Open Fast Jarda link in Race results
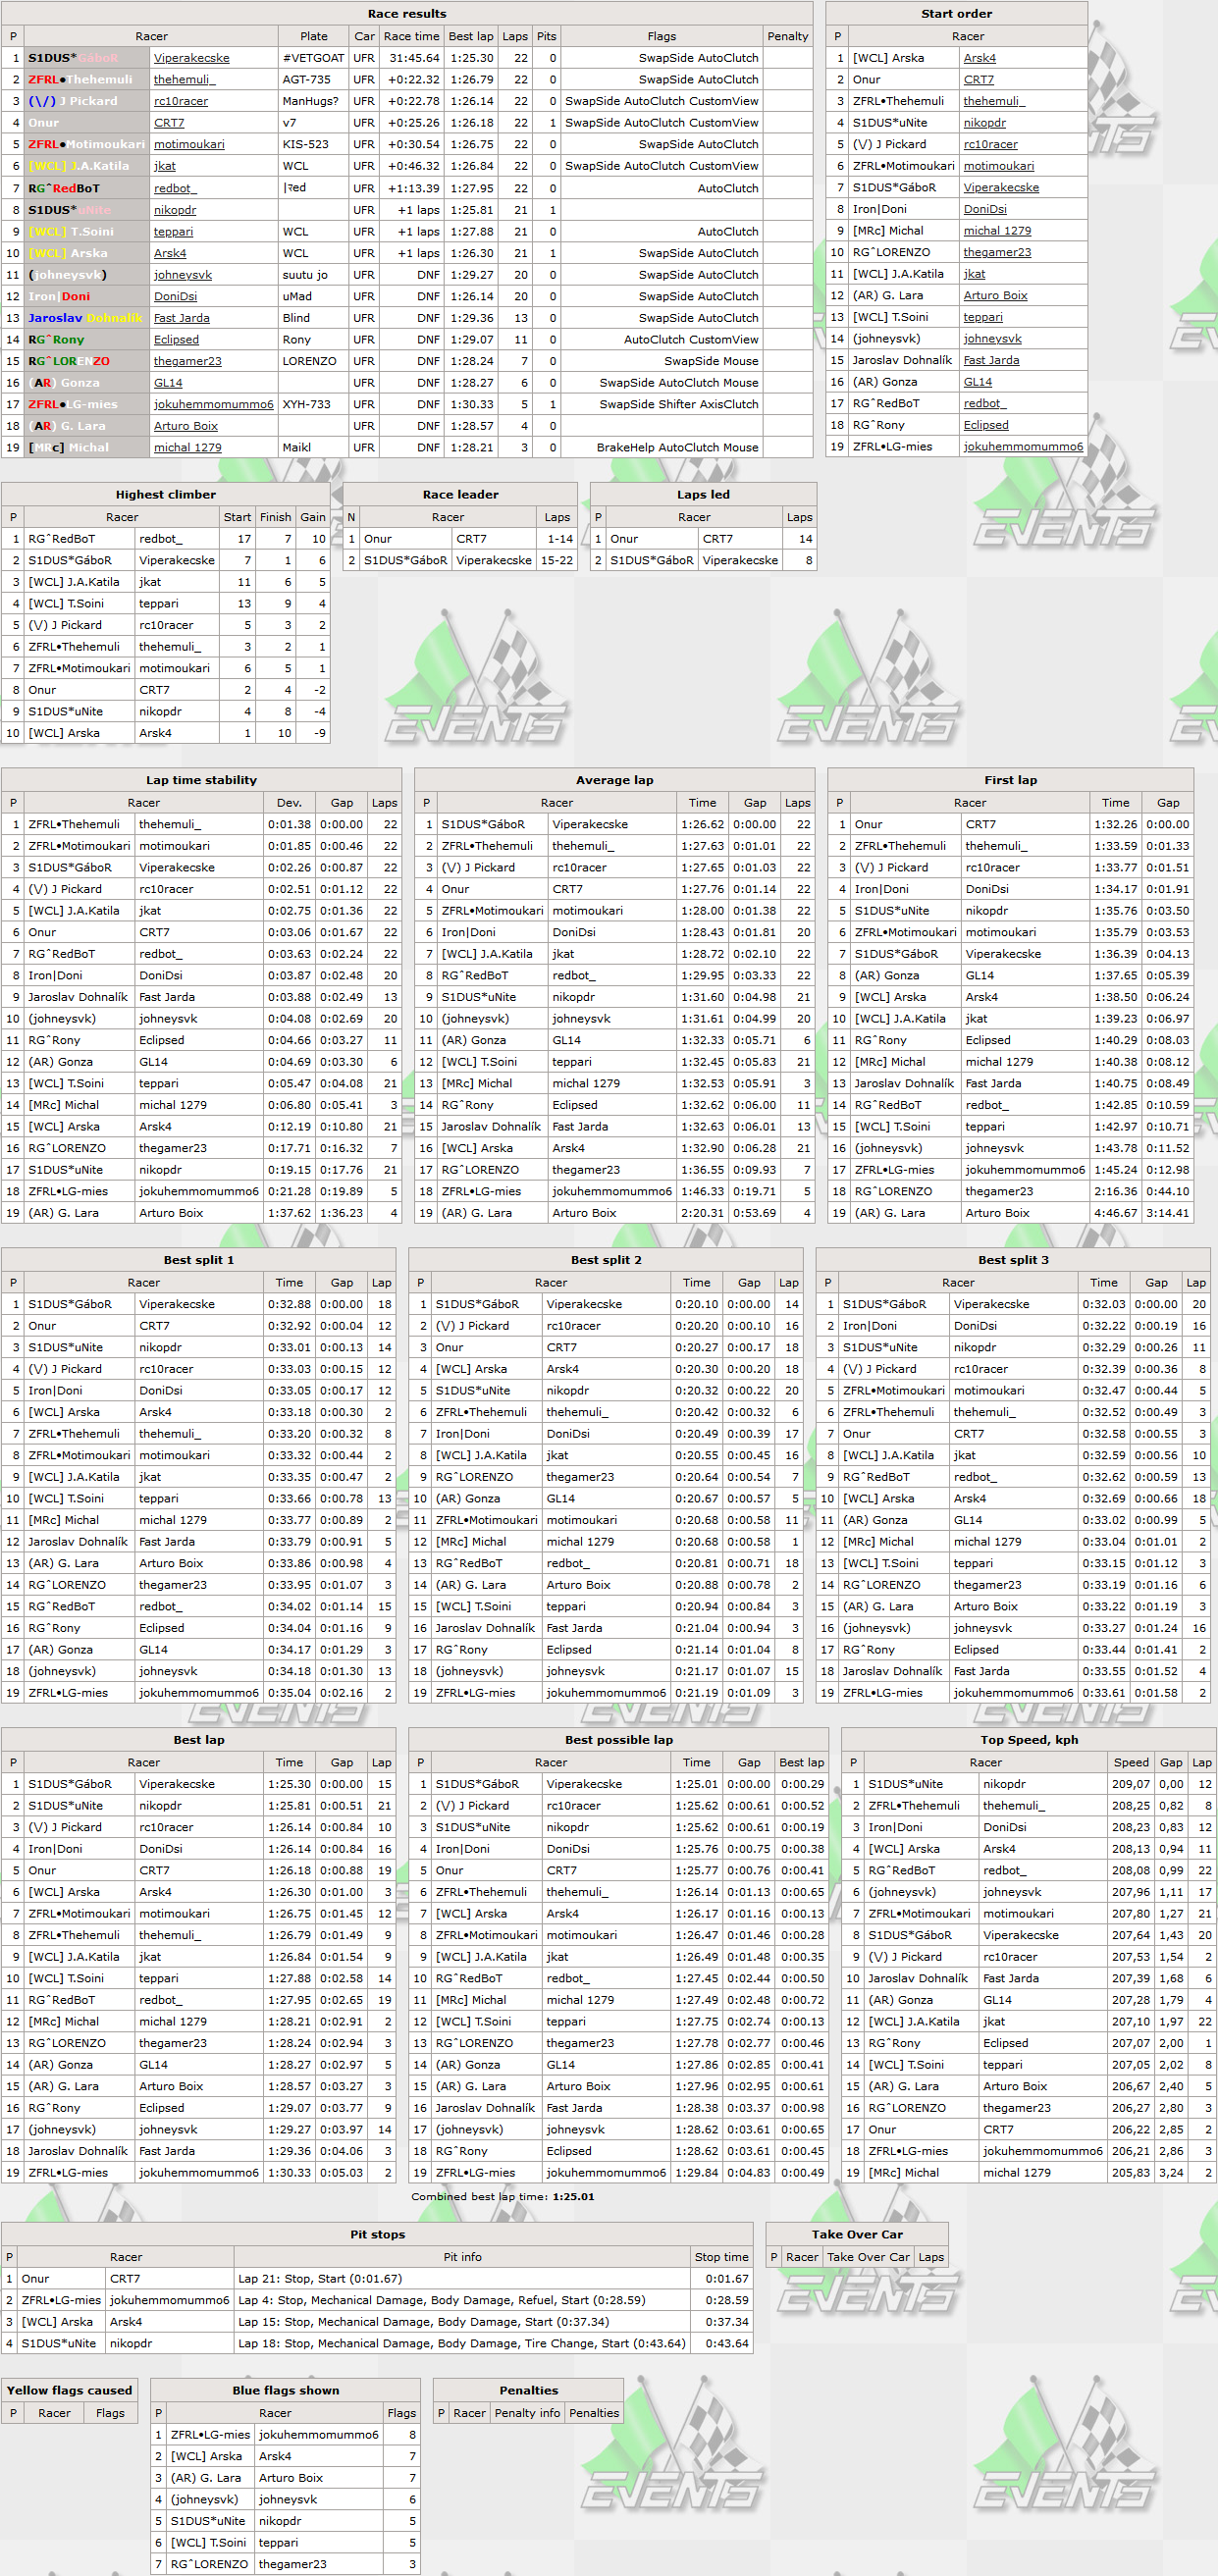The height and width of the screenshot is (2576, 1218). pos(182,318)
